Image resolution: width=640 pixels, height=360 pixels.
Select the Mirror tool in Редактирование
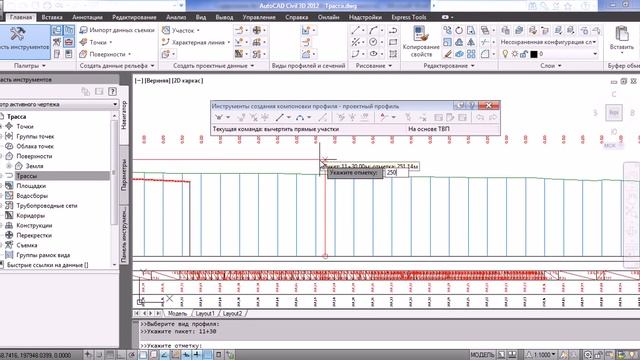pyautogui.click(x=471, y=42)
